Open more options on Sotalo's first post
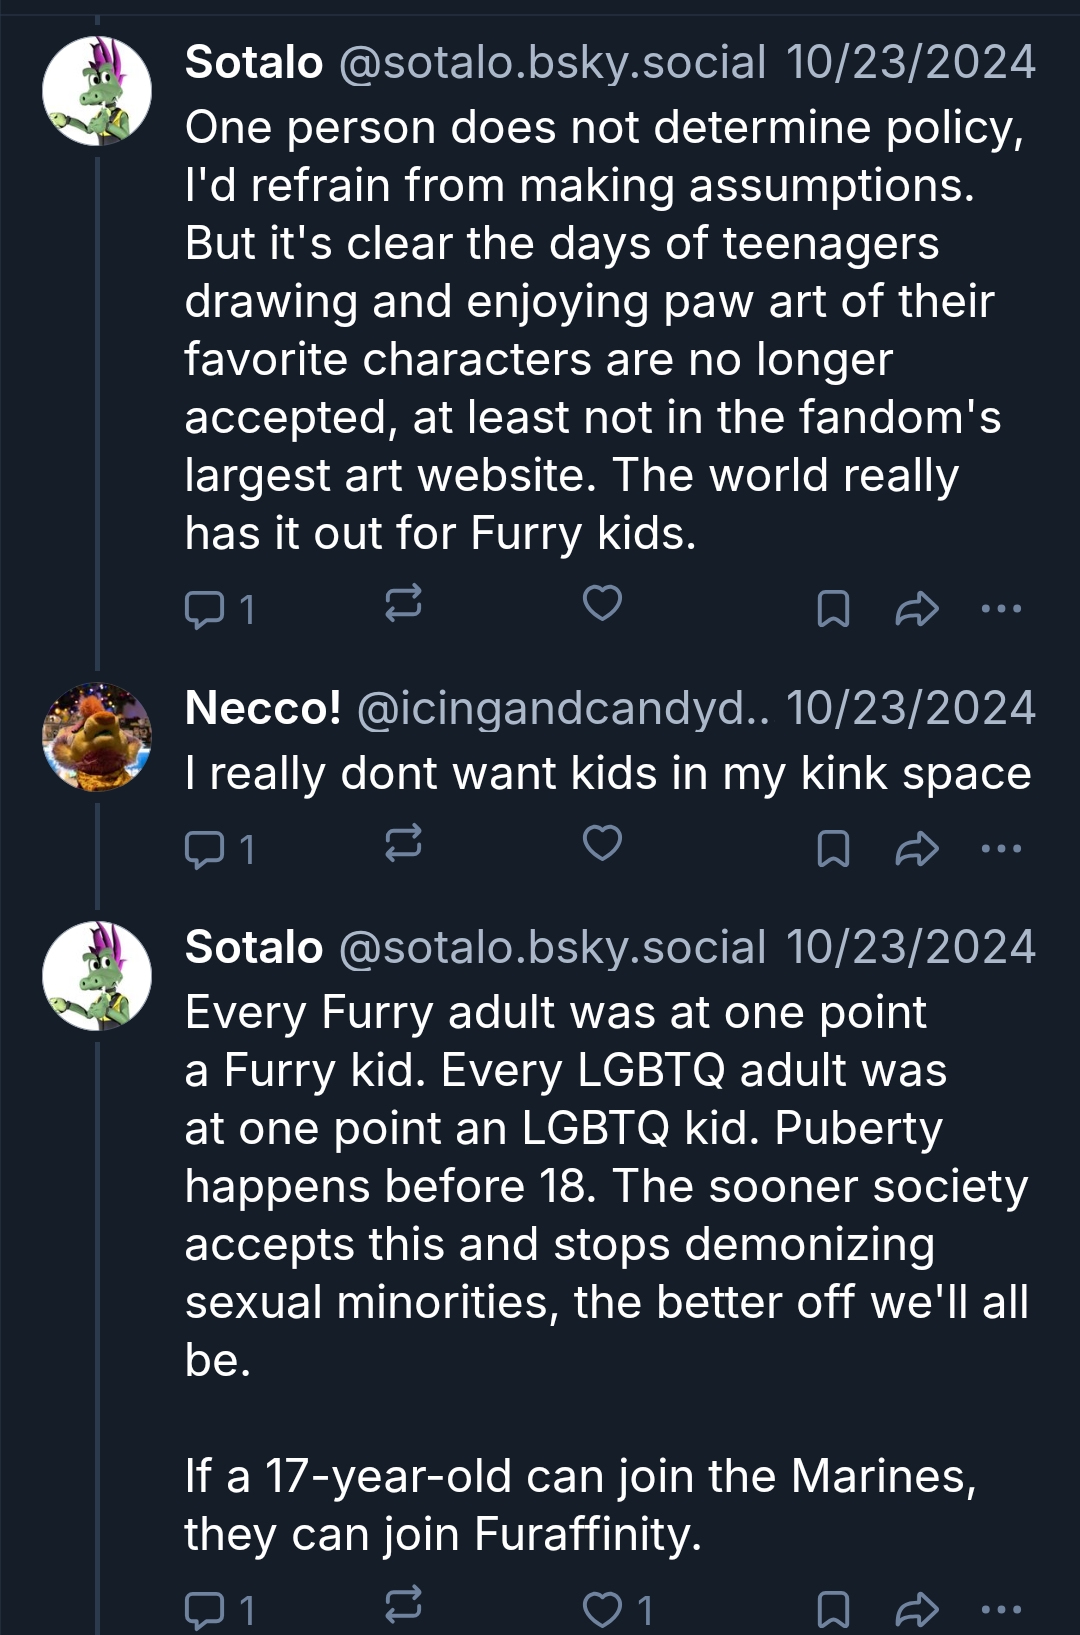This screenshot has height=1635, width=1080. (x=1001, y=607)
